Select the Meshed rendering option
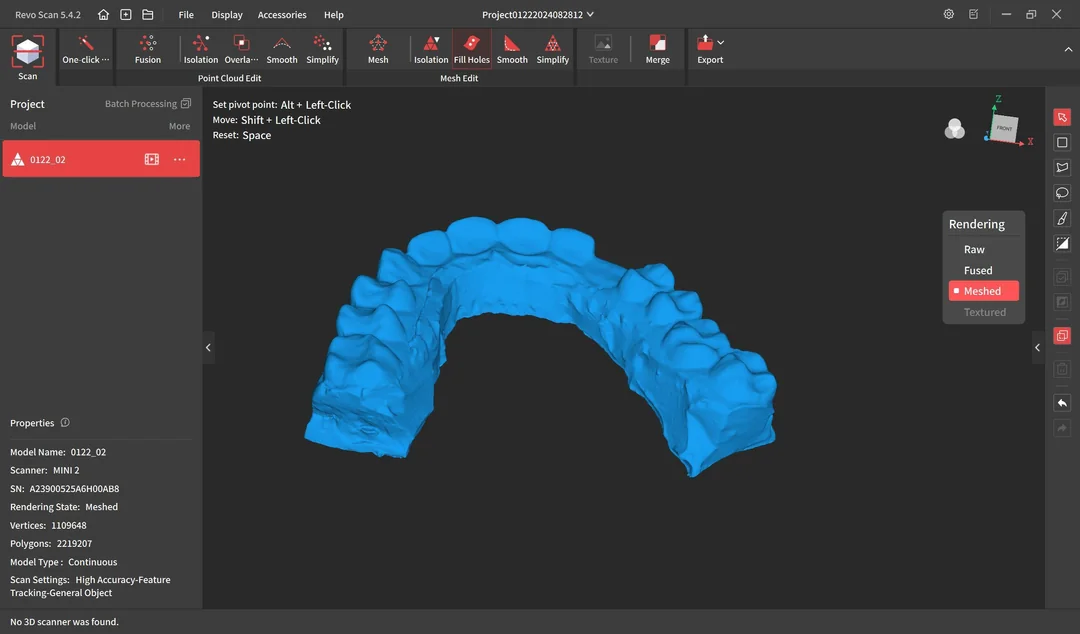The height and width of the screenshot is (634, 1080). pyautogui.click(x=983, y=291)
